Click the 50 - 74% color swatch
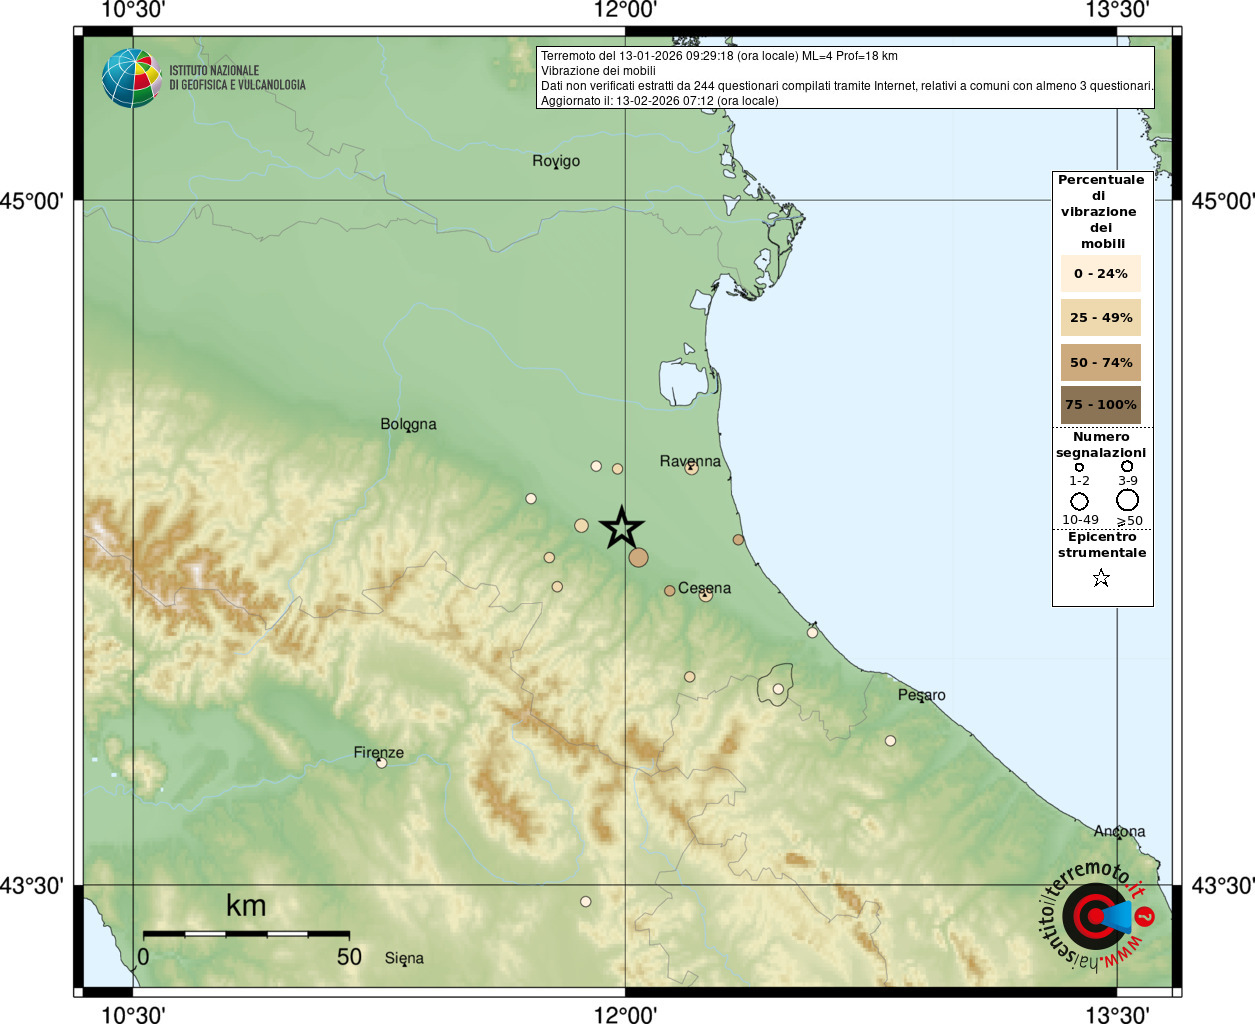This screenshot has height=1024, width=1255. coord(1100,362)
